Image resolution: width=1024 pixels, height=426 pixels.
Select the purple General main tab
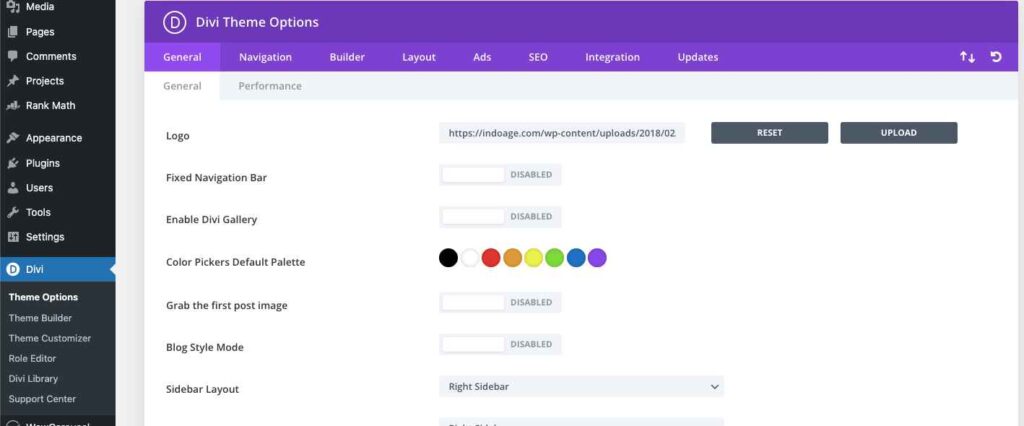pyautogui.click(x=182, y=57)
